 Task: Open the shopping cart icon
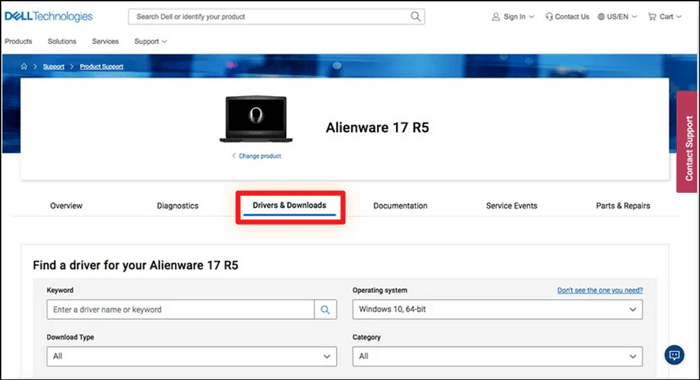[x=652, y=17]
